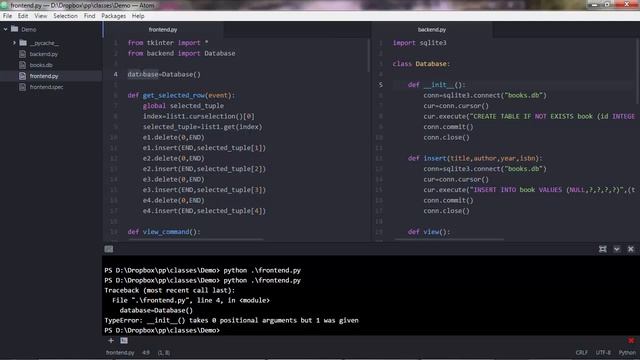Click line number 5 in backend.py gutter
This screenshot has height=360, width=640.
coord(380,85)
